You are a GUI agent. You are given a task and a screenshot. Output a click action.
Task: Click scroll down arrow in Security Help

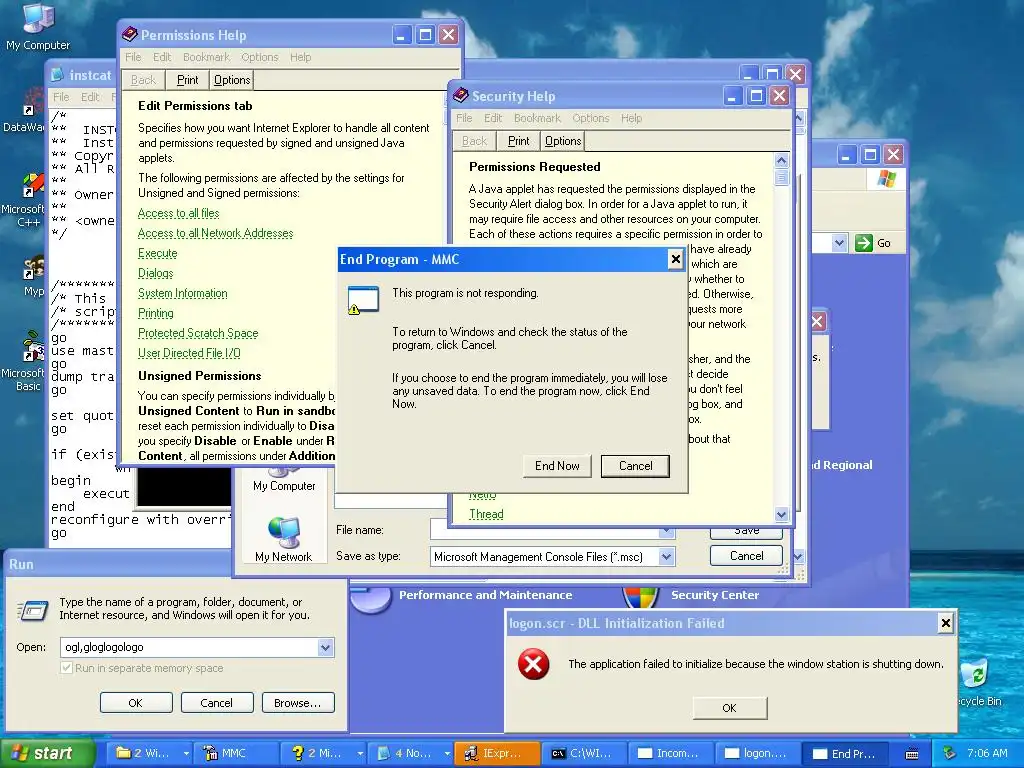pos(781,515)
